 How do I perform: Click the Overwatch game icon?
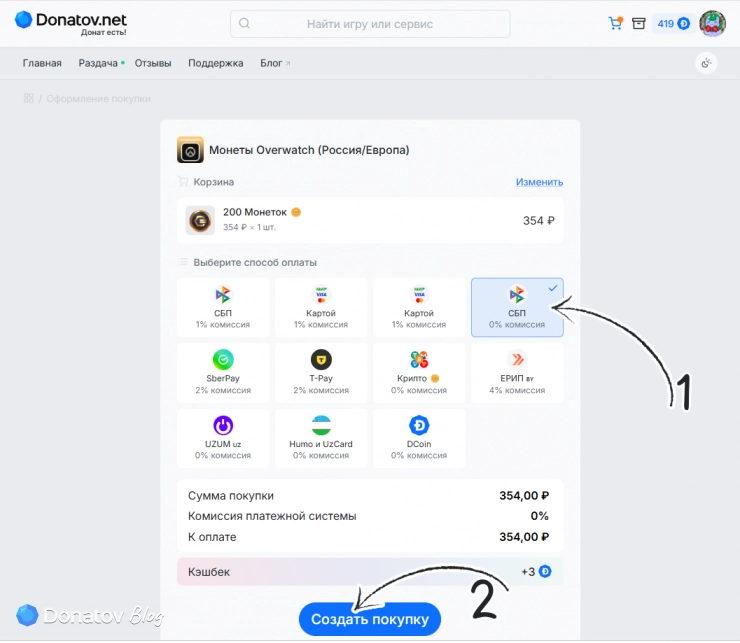pyautogui.click(x=190, y=150)
